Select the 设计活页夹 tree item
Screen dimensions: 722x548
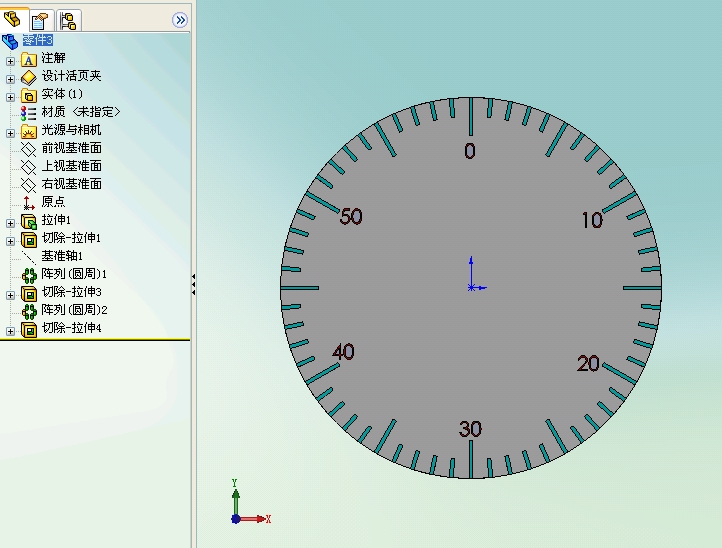coord(71,76)
